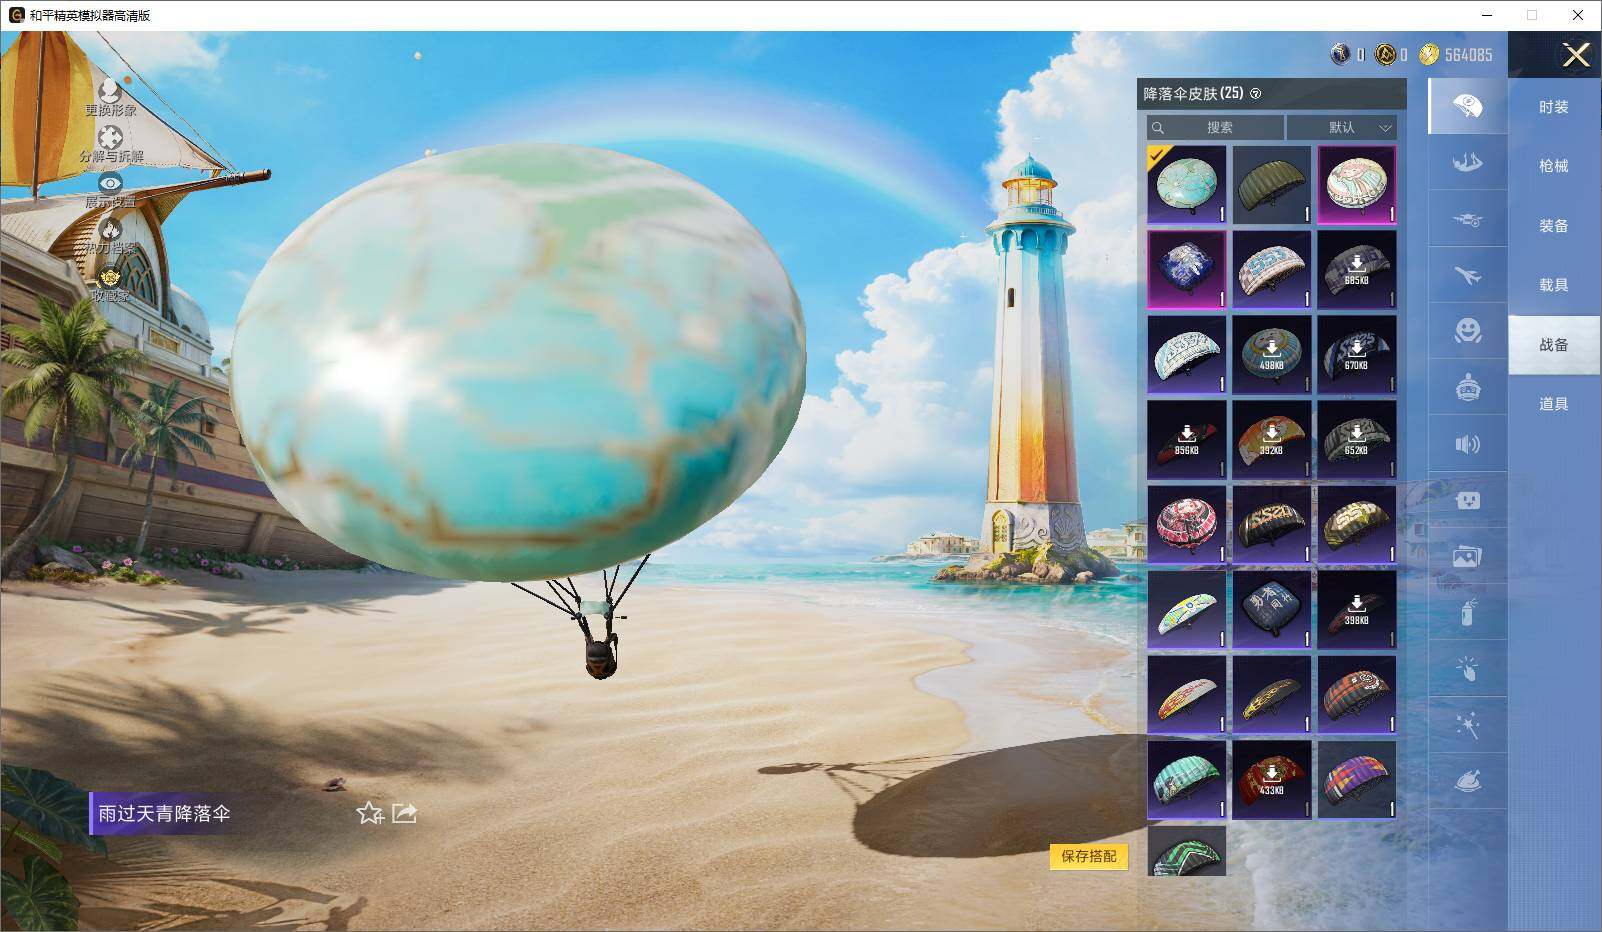Close the inventory with the X button
This screenshot has width=1602, height=932.
pyautogui.click(x=1576, y=55)
